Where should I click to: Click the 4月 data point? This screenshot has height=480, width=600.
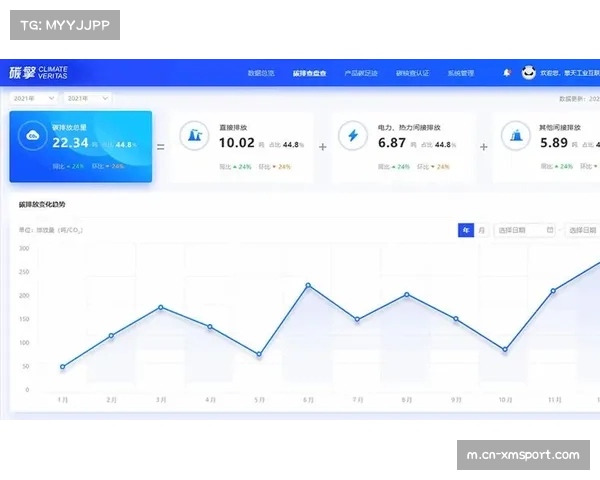click(x=210, y=327)
